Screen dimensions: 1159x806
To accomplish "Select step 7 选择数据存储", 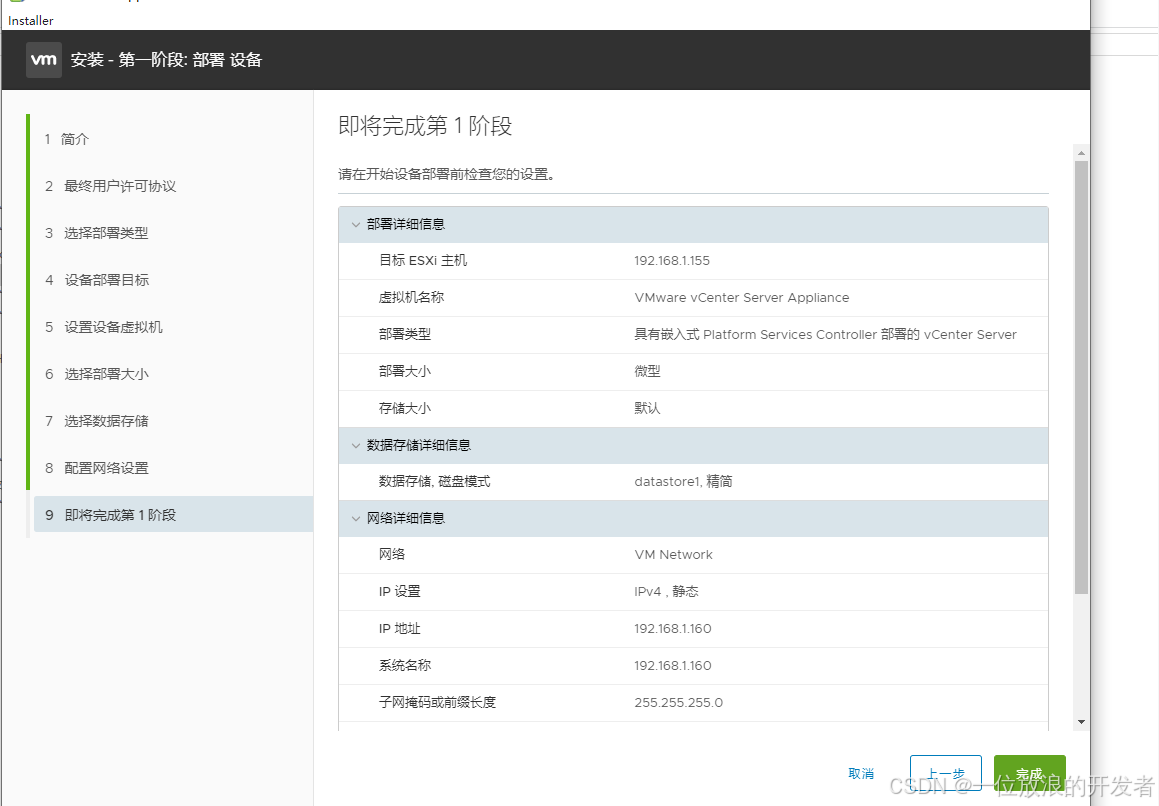I will pos(96,421).
